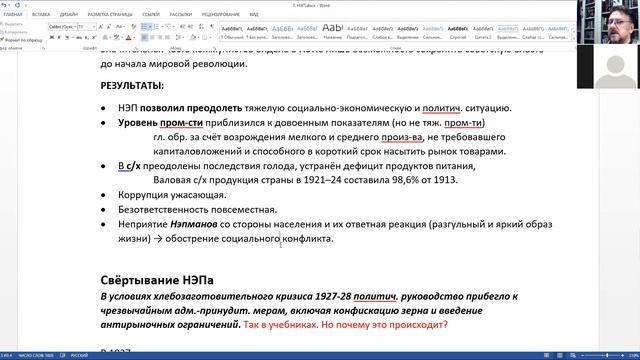Open numbering style dropdown arrow
The height and width of the screenshot is (360, 640).
tap(162, 27)
